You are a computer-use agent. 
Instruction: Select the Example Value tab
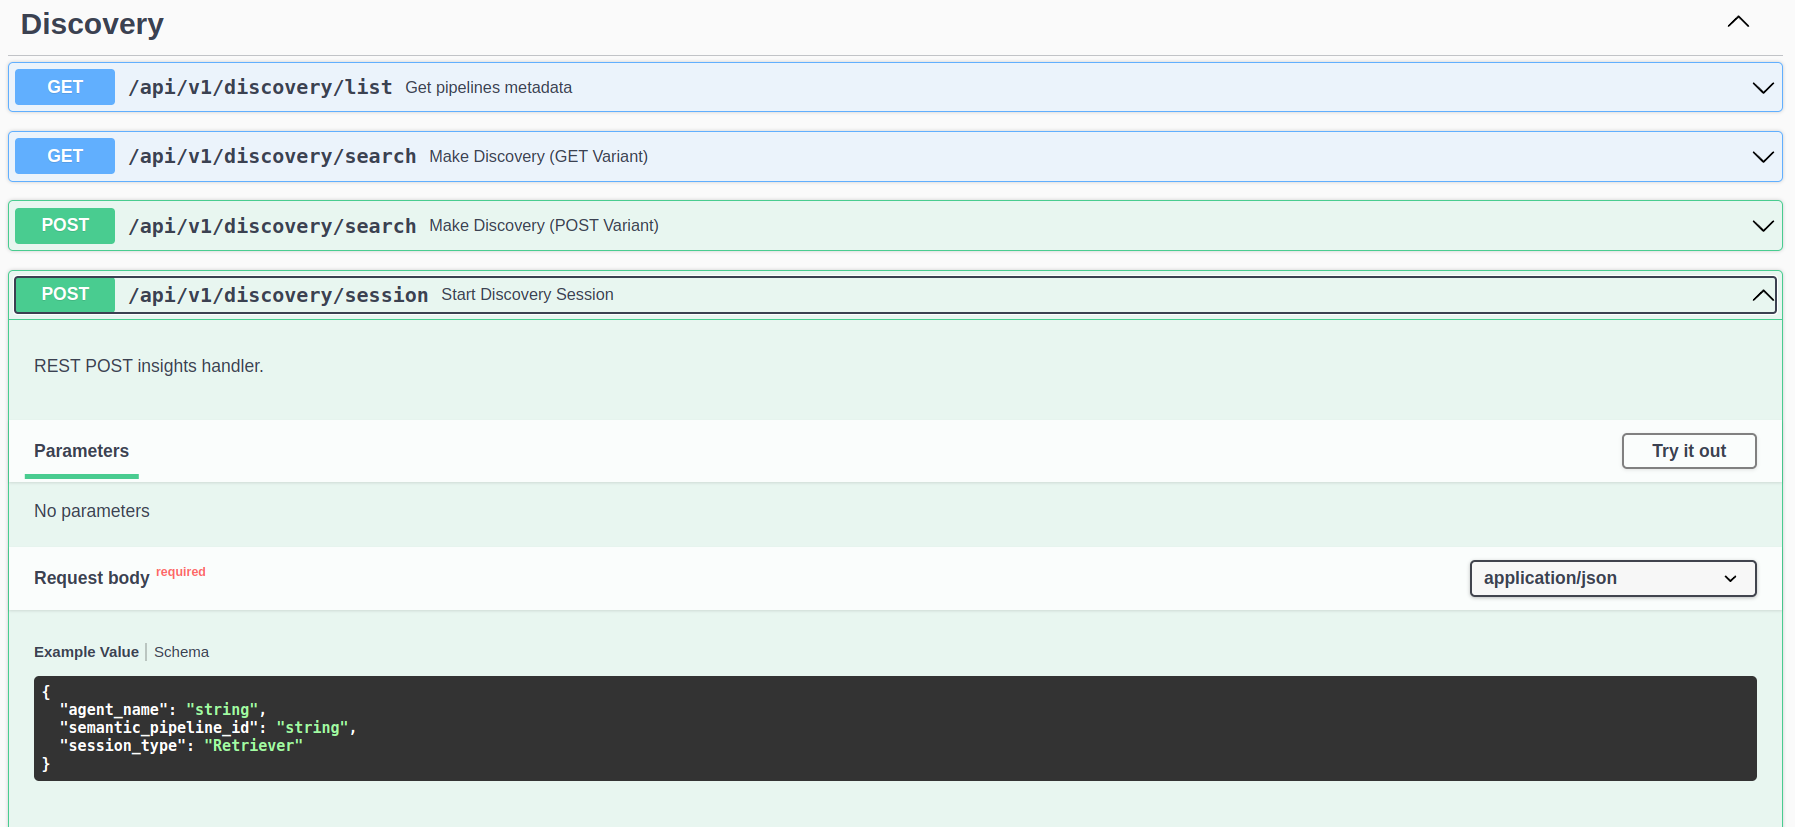pos(86,652)
